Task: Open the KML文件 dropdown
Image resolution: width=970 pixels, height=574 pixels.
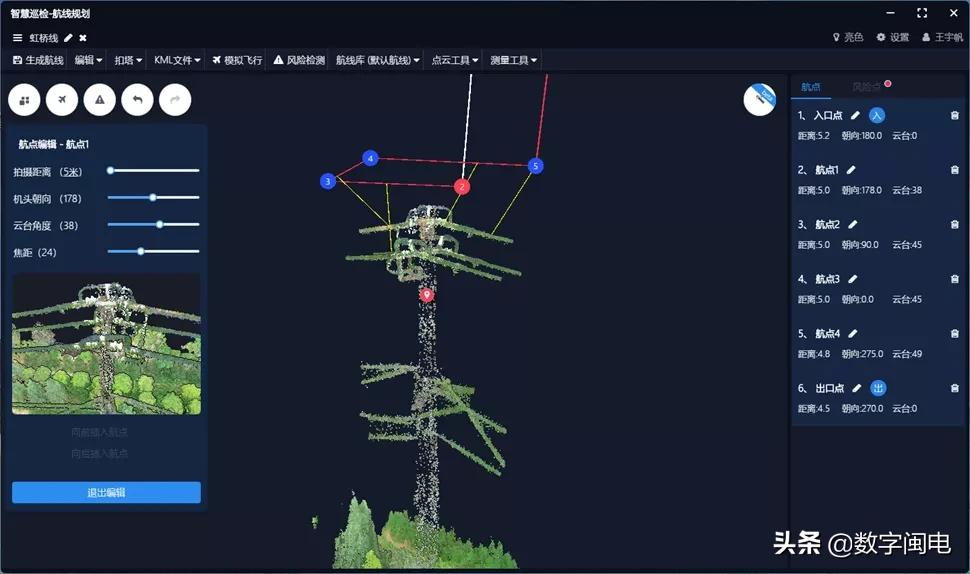Action: [x=177, y=60]
